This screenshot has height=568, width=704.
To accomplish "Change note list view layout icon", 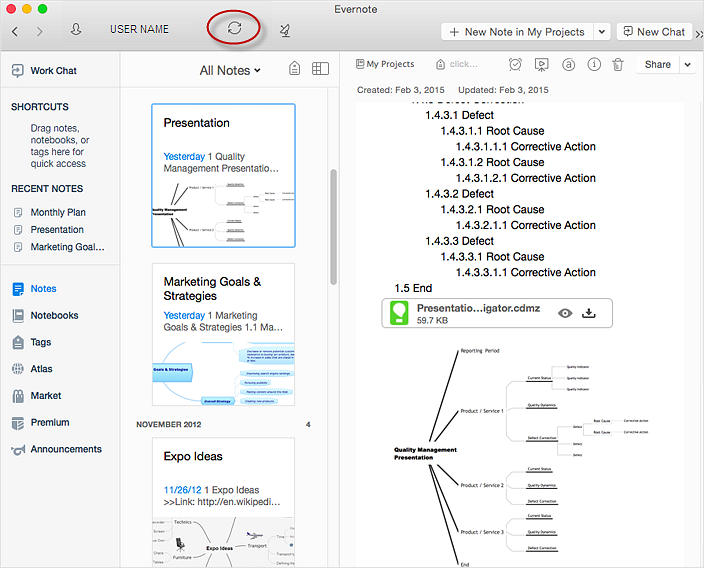I will [320, 68].
